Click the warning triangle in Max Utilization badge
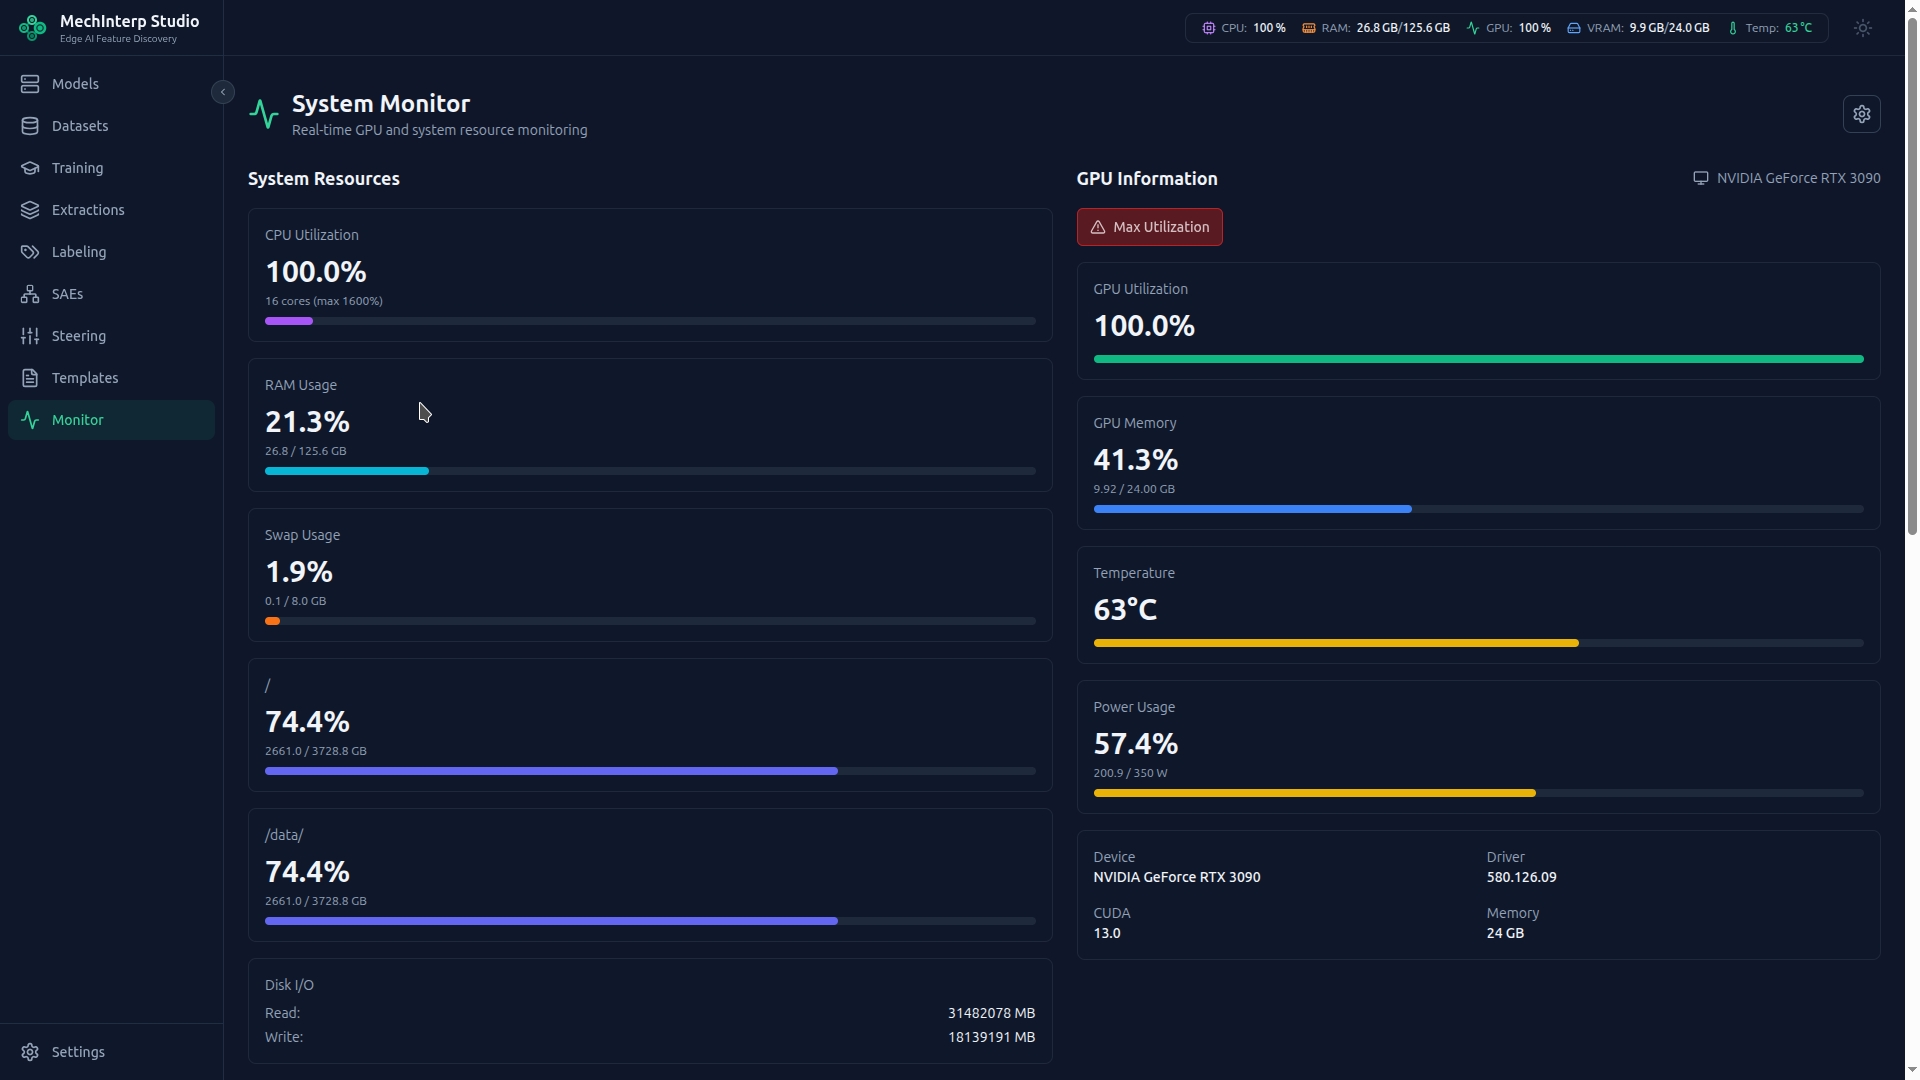 [1098, 227]
